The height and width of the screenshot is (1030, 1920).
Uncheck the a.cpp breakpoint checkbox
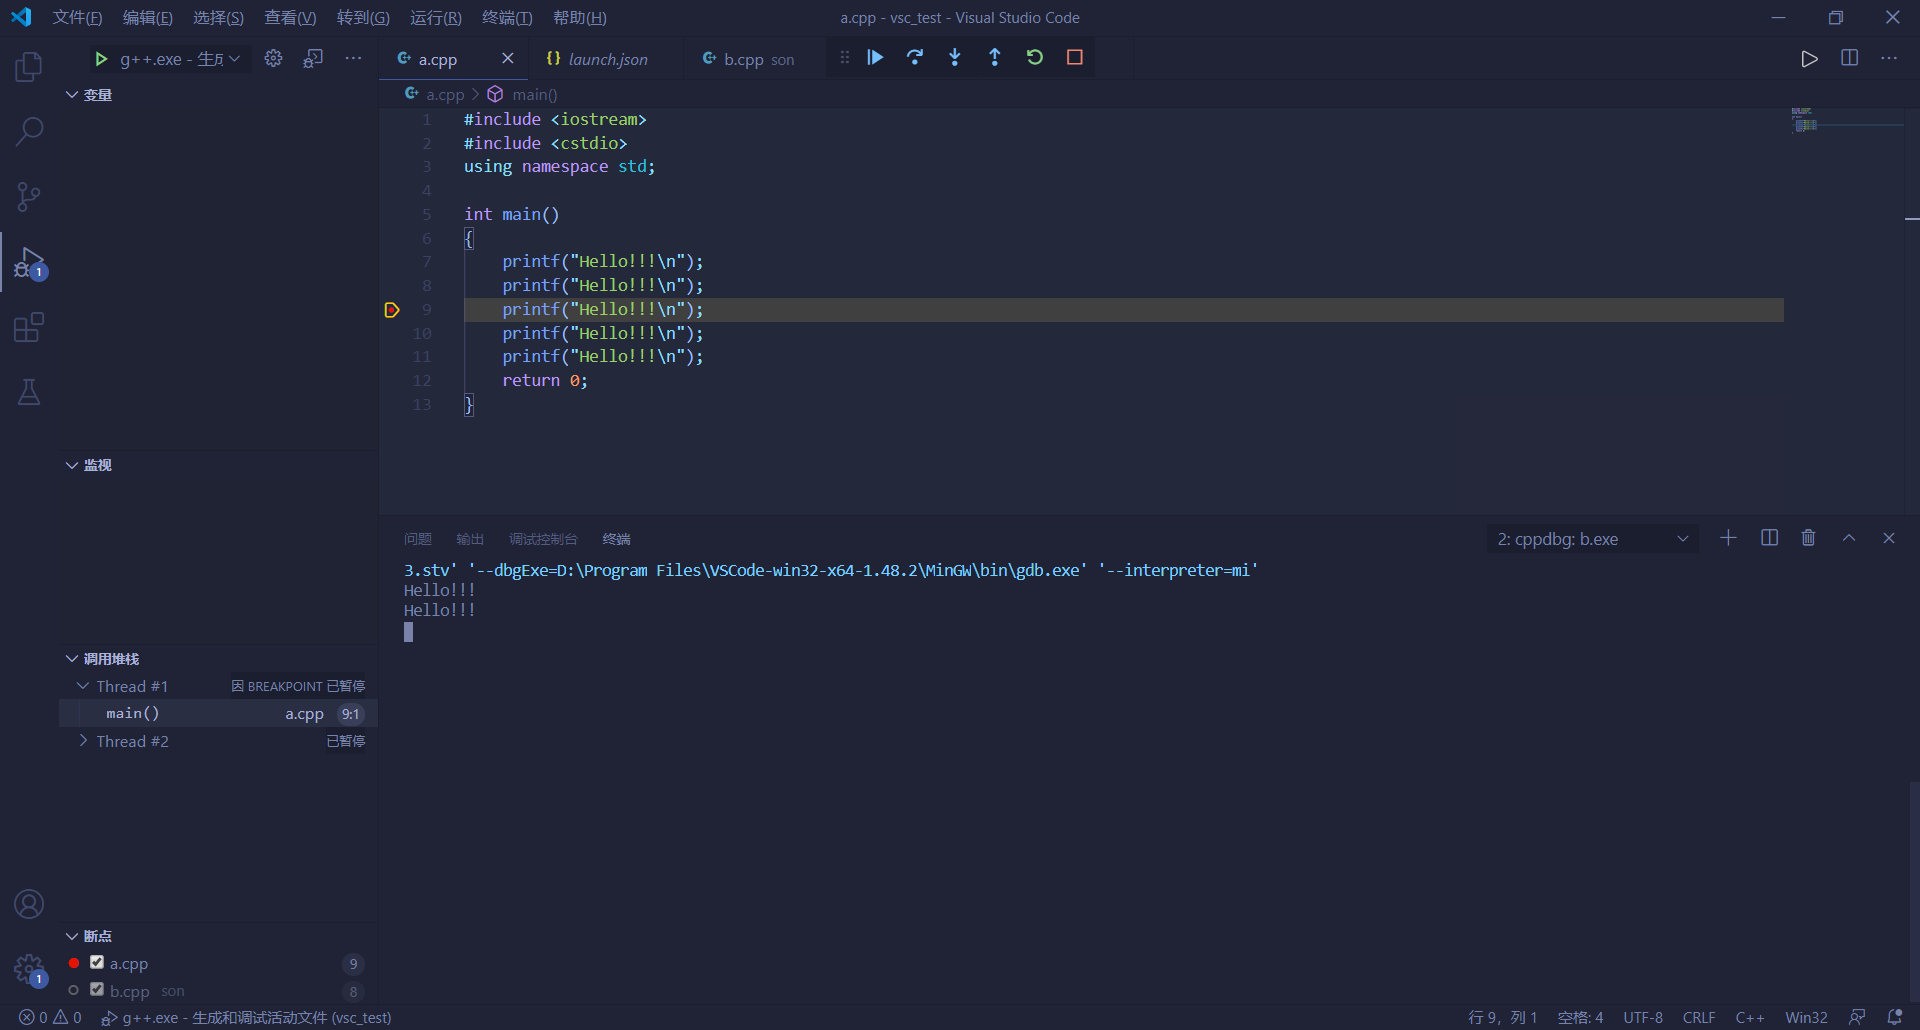[96, 963]
